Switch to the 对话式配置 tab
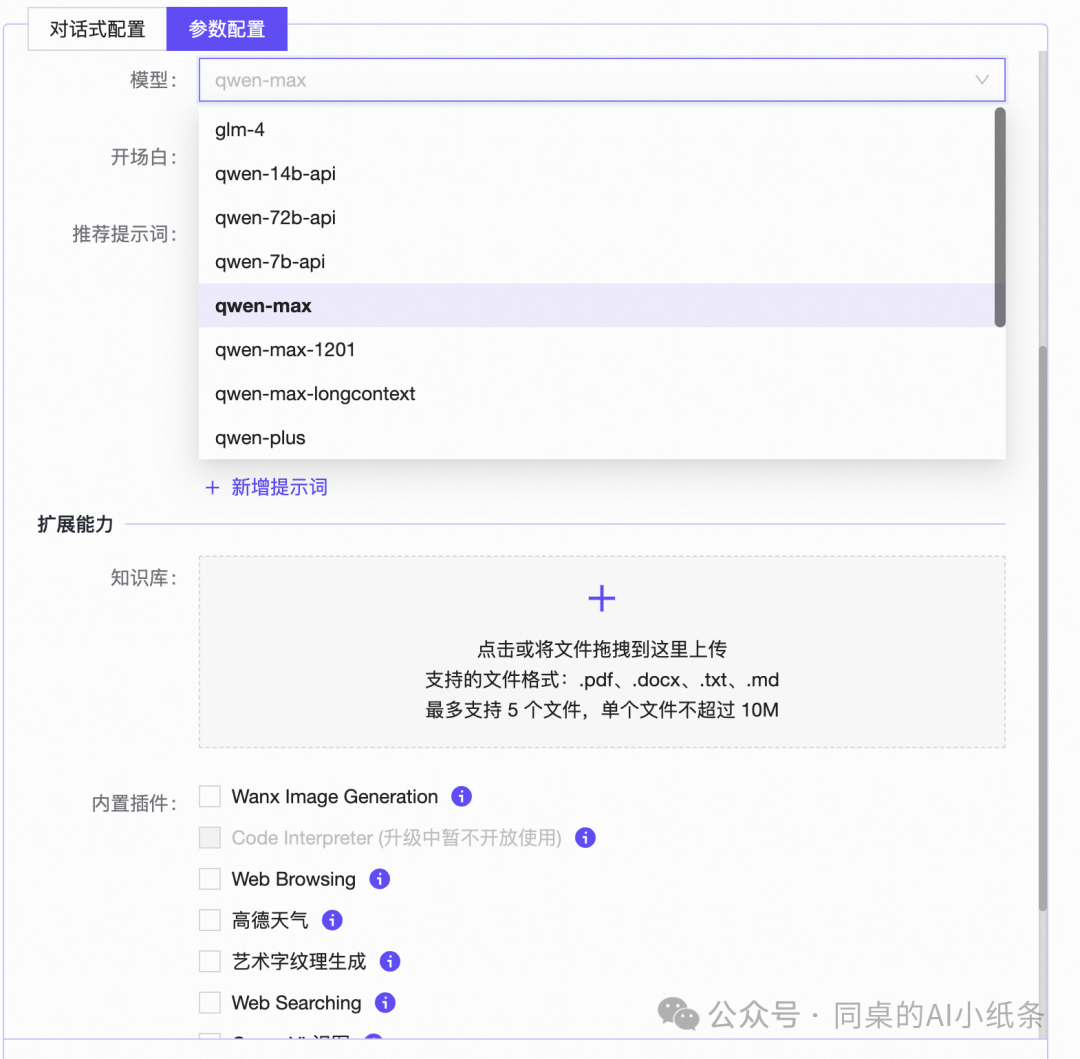The height and width of the screenshot is (1059, 1080). 97,29
